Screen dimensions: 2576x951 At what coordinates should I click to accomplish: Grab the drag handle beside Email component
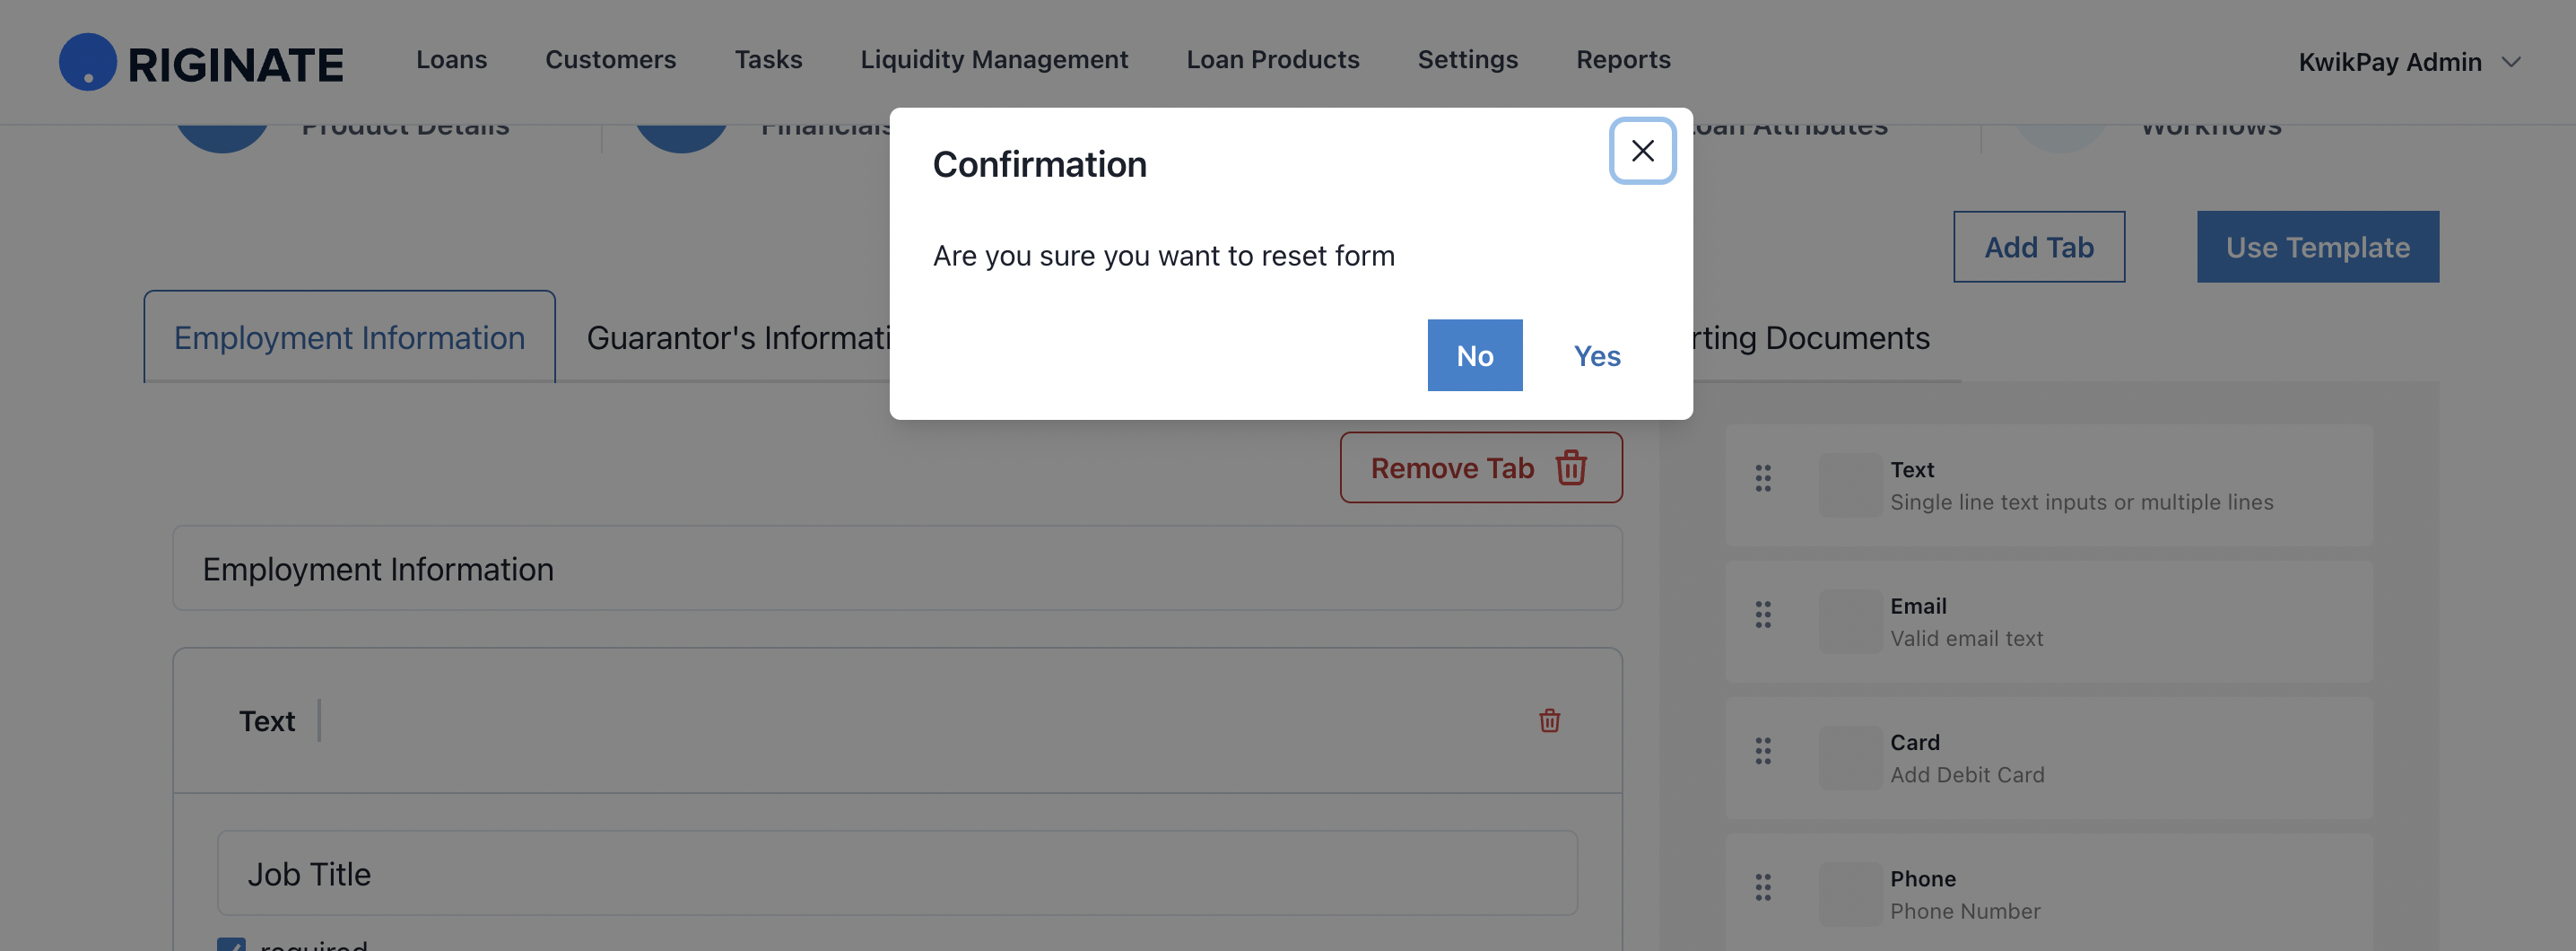[1763, 615]
